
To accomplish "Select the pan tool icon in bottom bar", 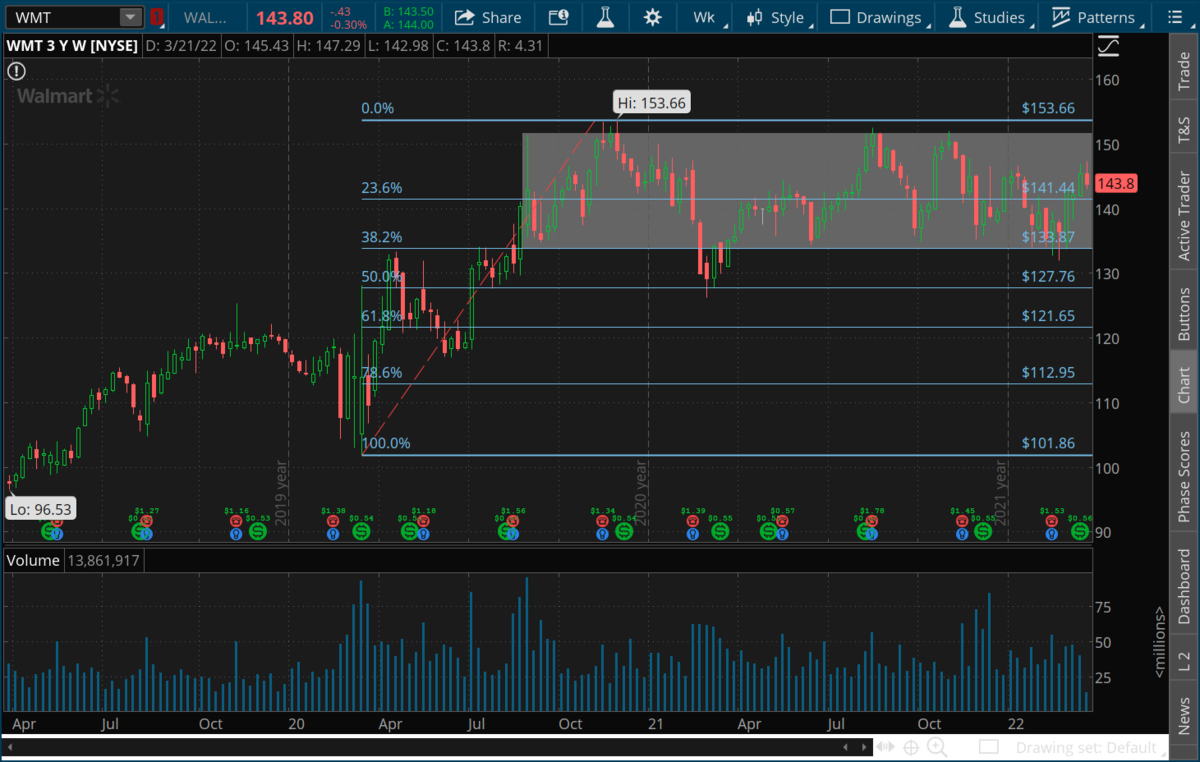I will 886,747.
